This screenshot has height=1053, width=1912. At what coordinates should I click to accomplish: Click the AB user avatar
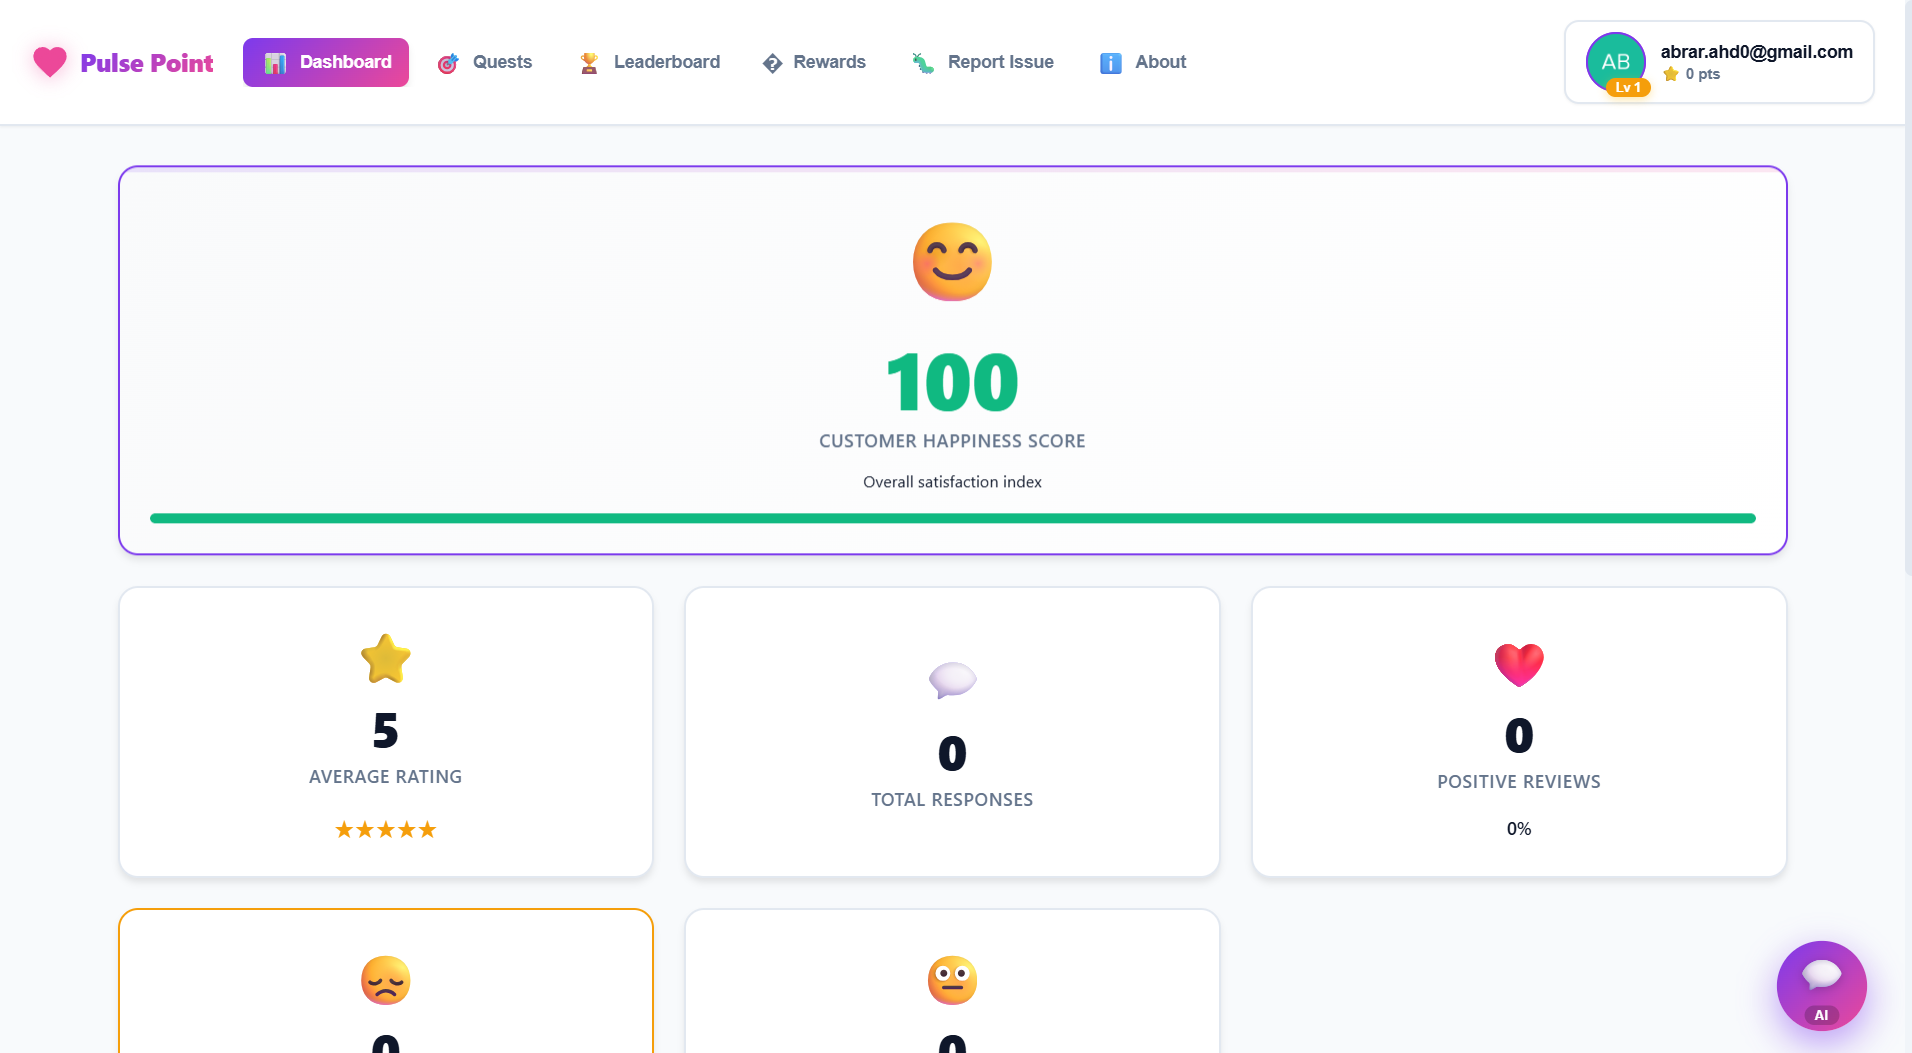click(x=1615, y=61)
